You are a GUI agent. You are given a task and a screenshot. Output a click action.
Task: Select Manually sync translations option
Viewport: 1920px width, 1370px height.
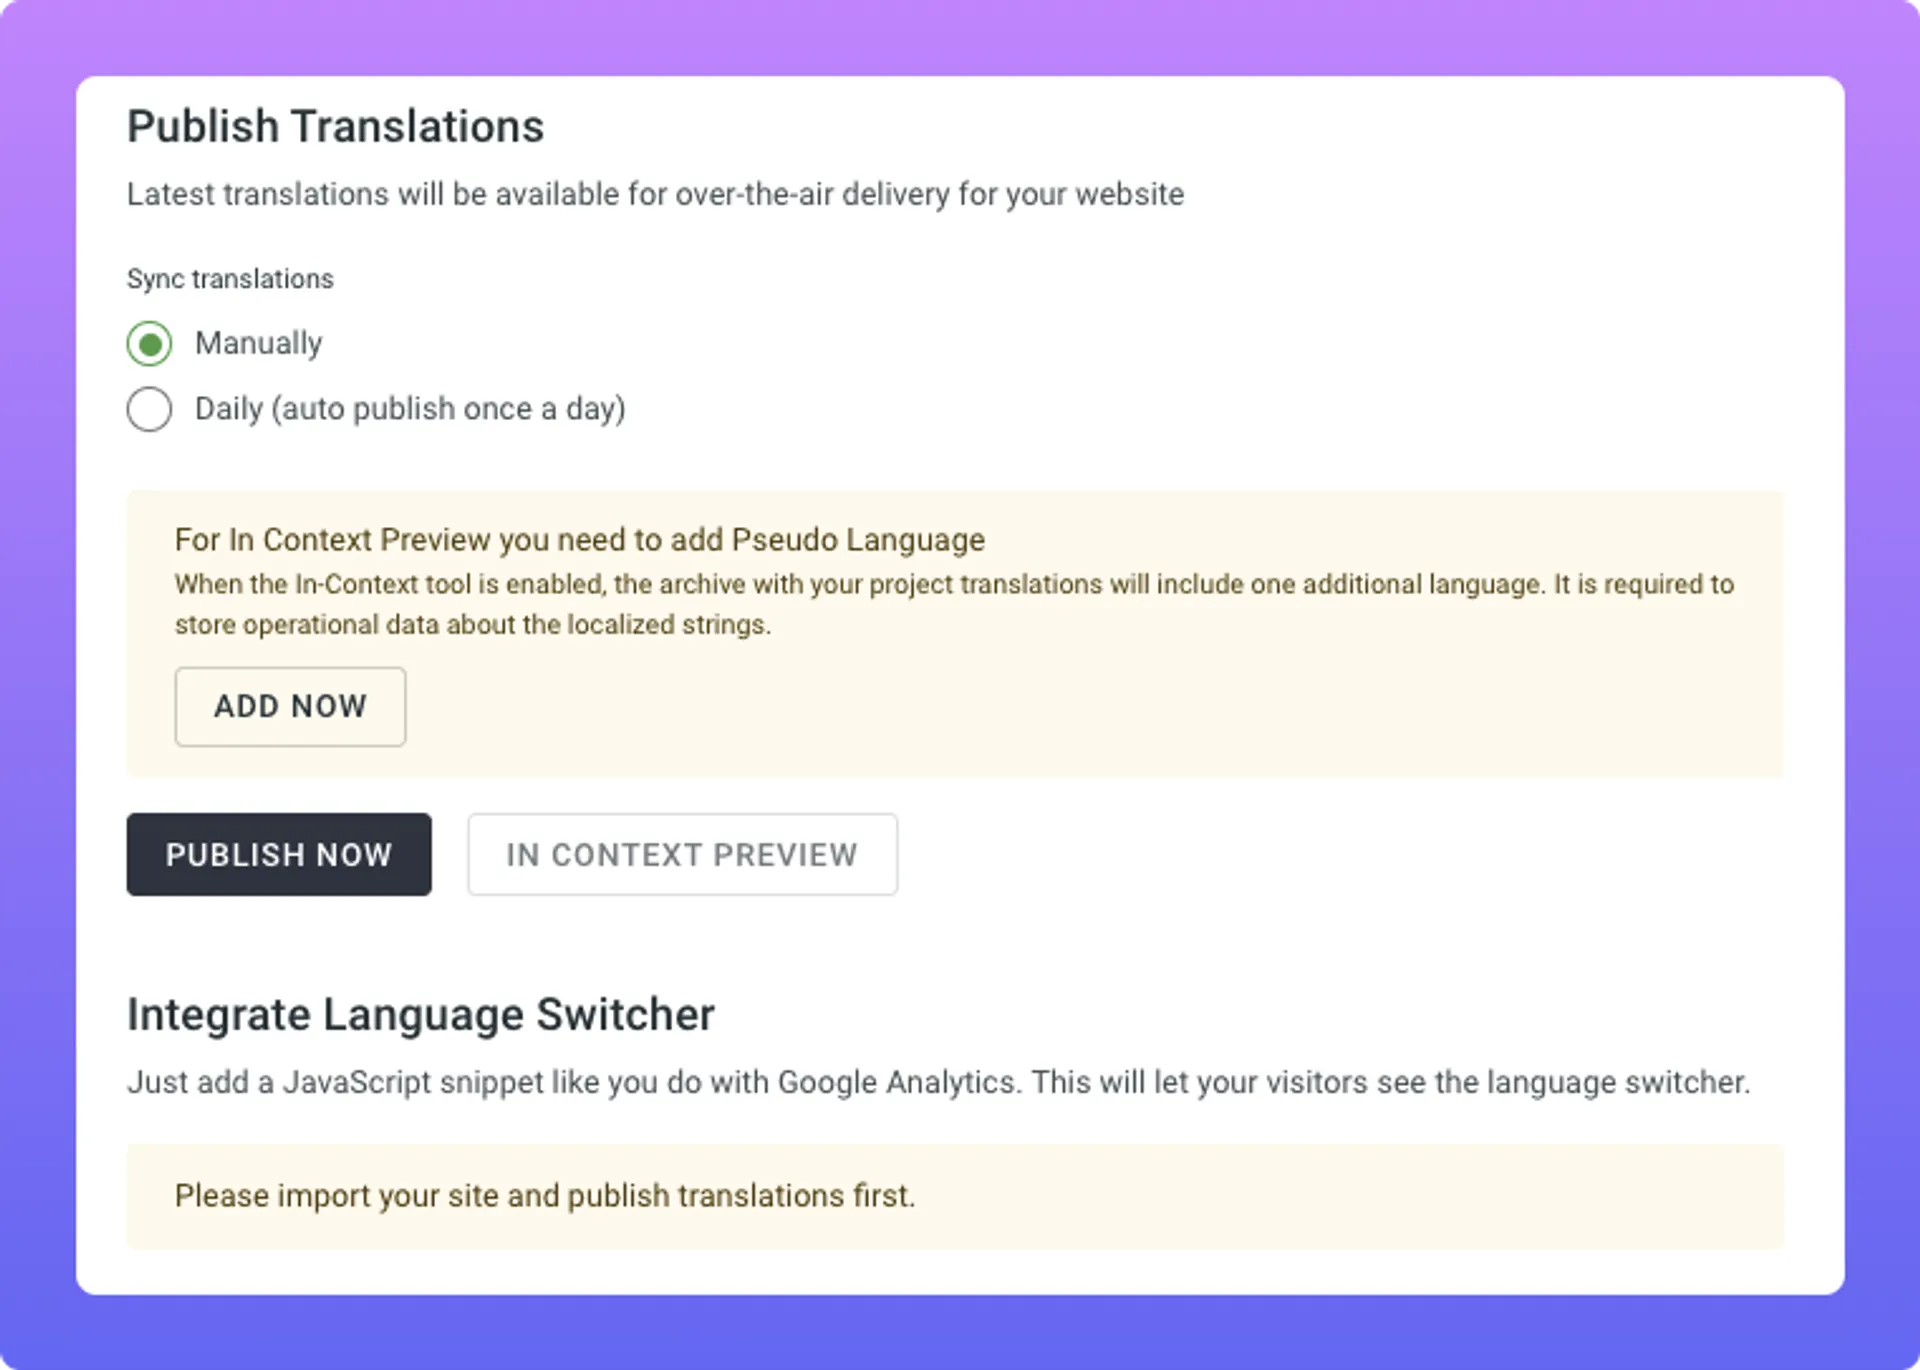(151, 342)
